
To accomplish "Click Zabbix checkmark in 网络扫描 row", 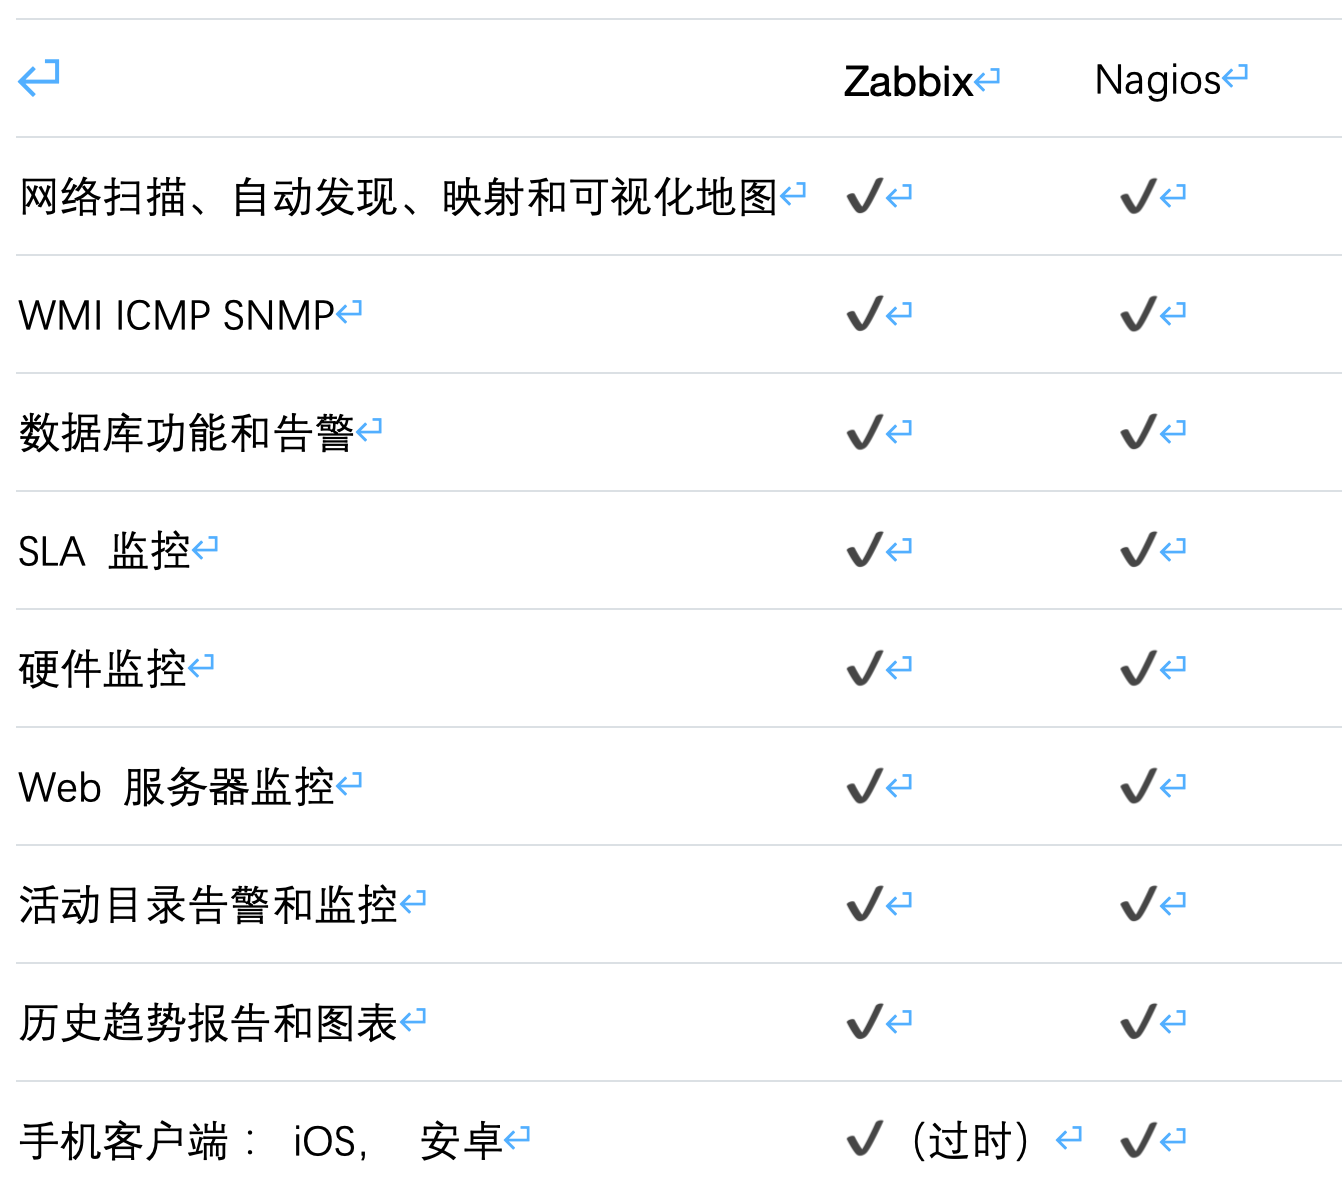I will coord(864,196).
